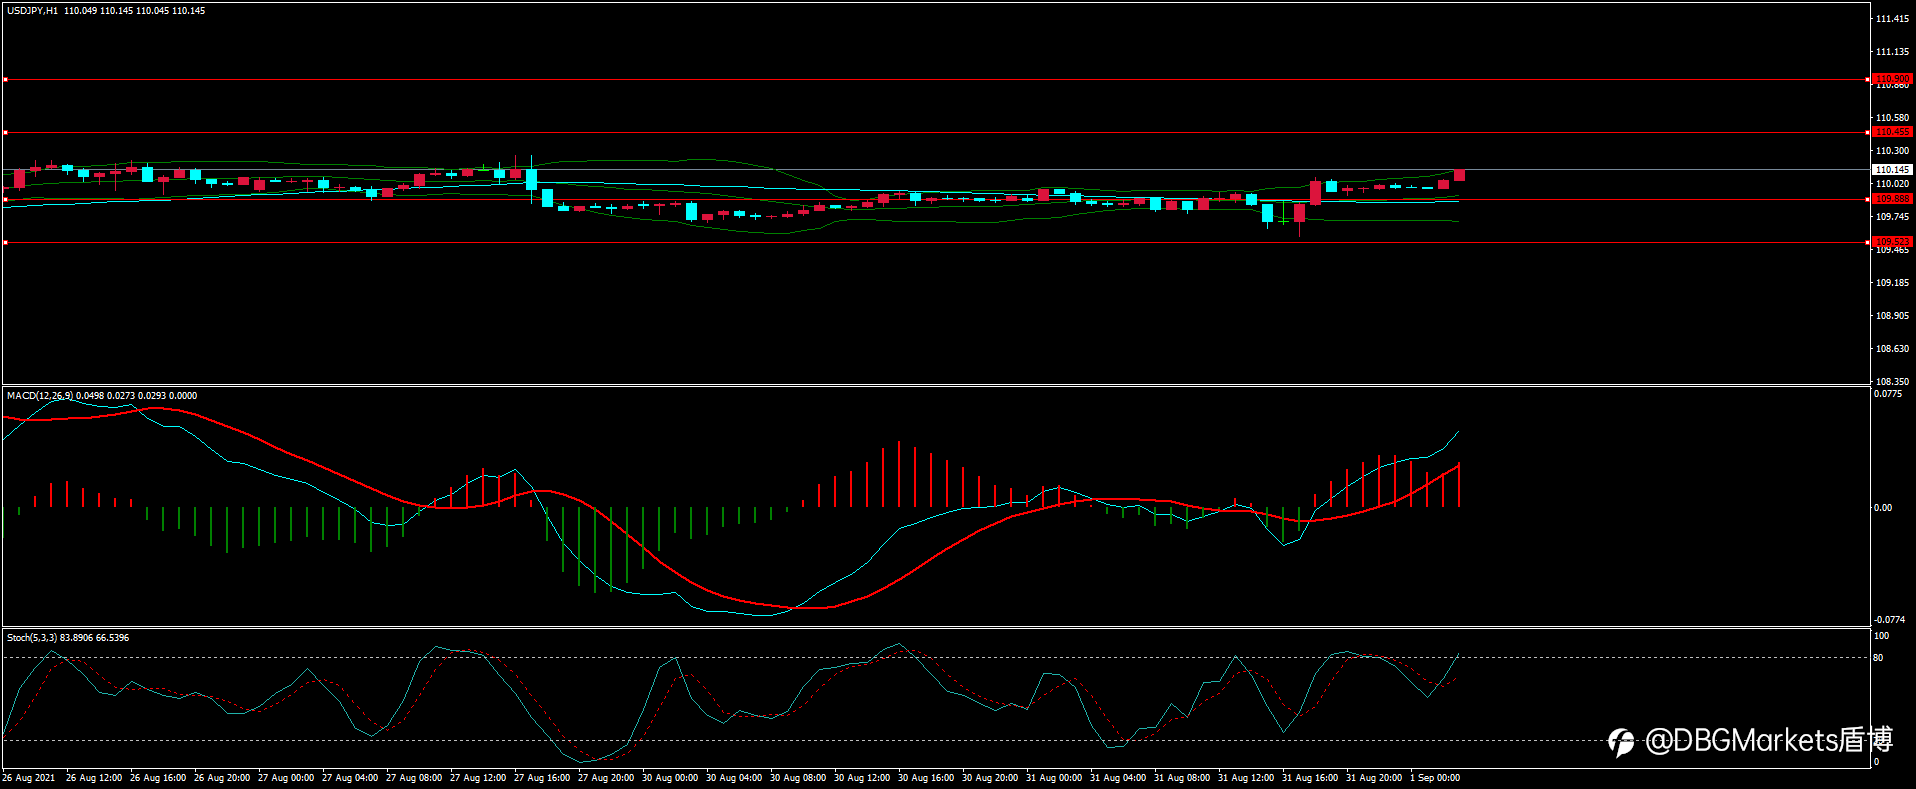The width and height of the screenshot is (1916, 789).
Task: Click the 27 Aug 04:00 time label
Action: (x=350, y=778)
